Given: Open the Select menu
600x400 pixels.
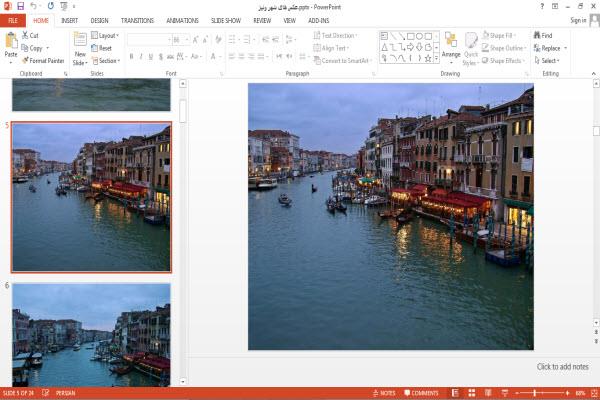Looking at the screenshot, I should [x=547, y=60].
